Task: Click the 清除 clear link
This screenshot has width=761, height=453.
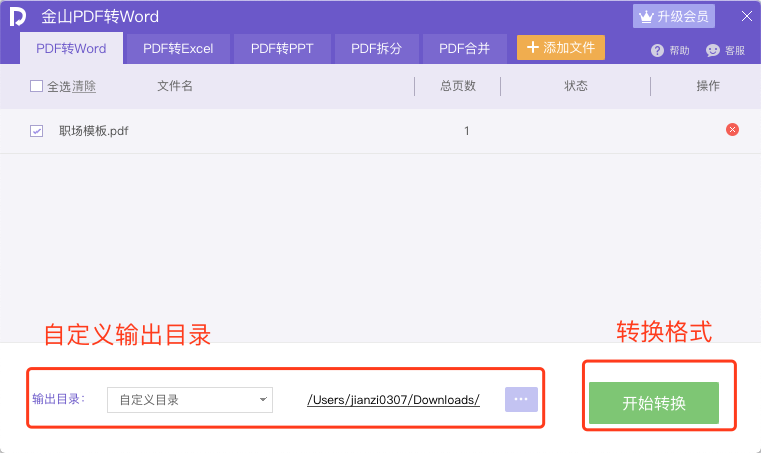Action: [x=84, y=86]
